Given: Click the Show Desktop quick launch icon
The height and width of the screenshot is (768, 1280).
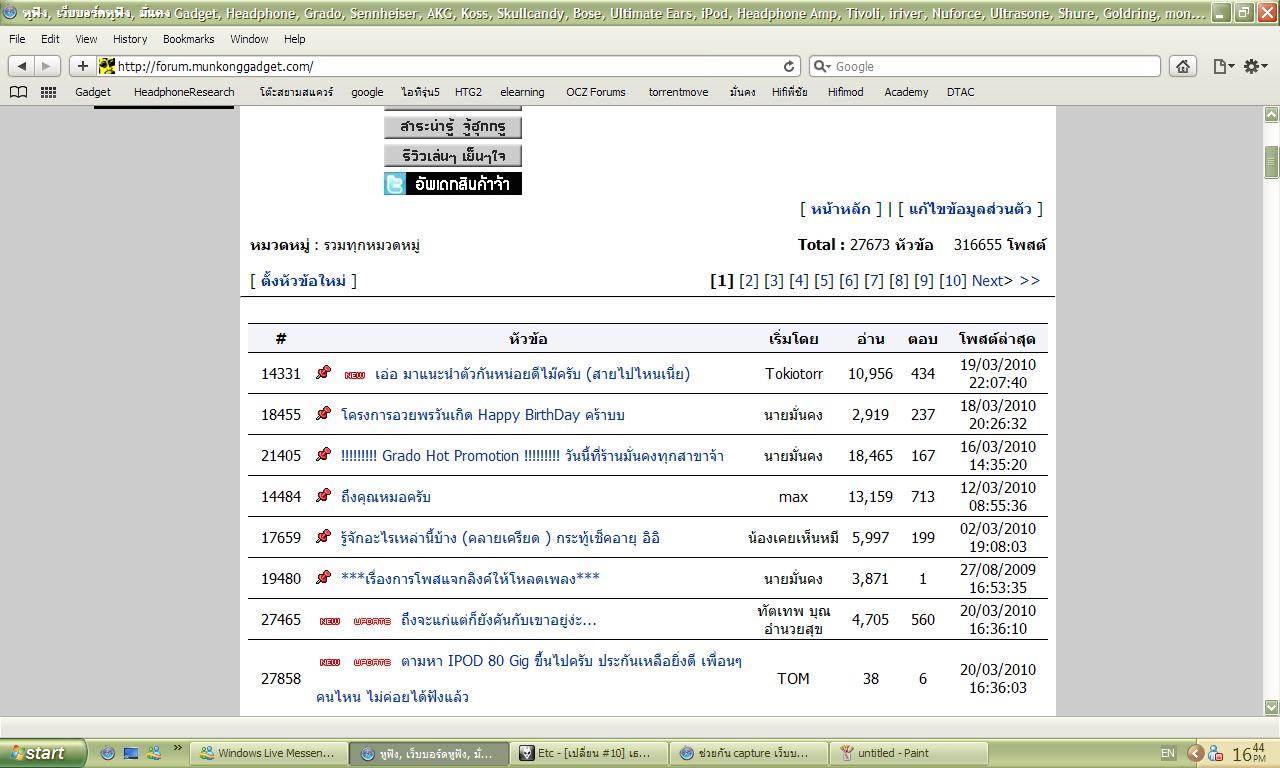Looking at the screenshot, I should pos(131,753).
